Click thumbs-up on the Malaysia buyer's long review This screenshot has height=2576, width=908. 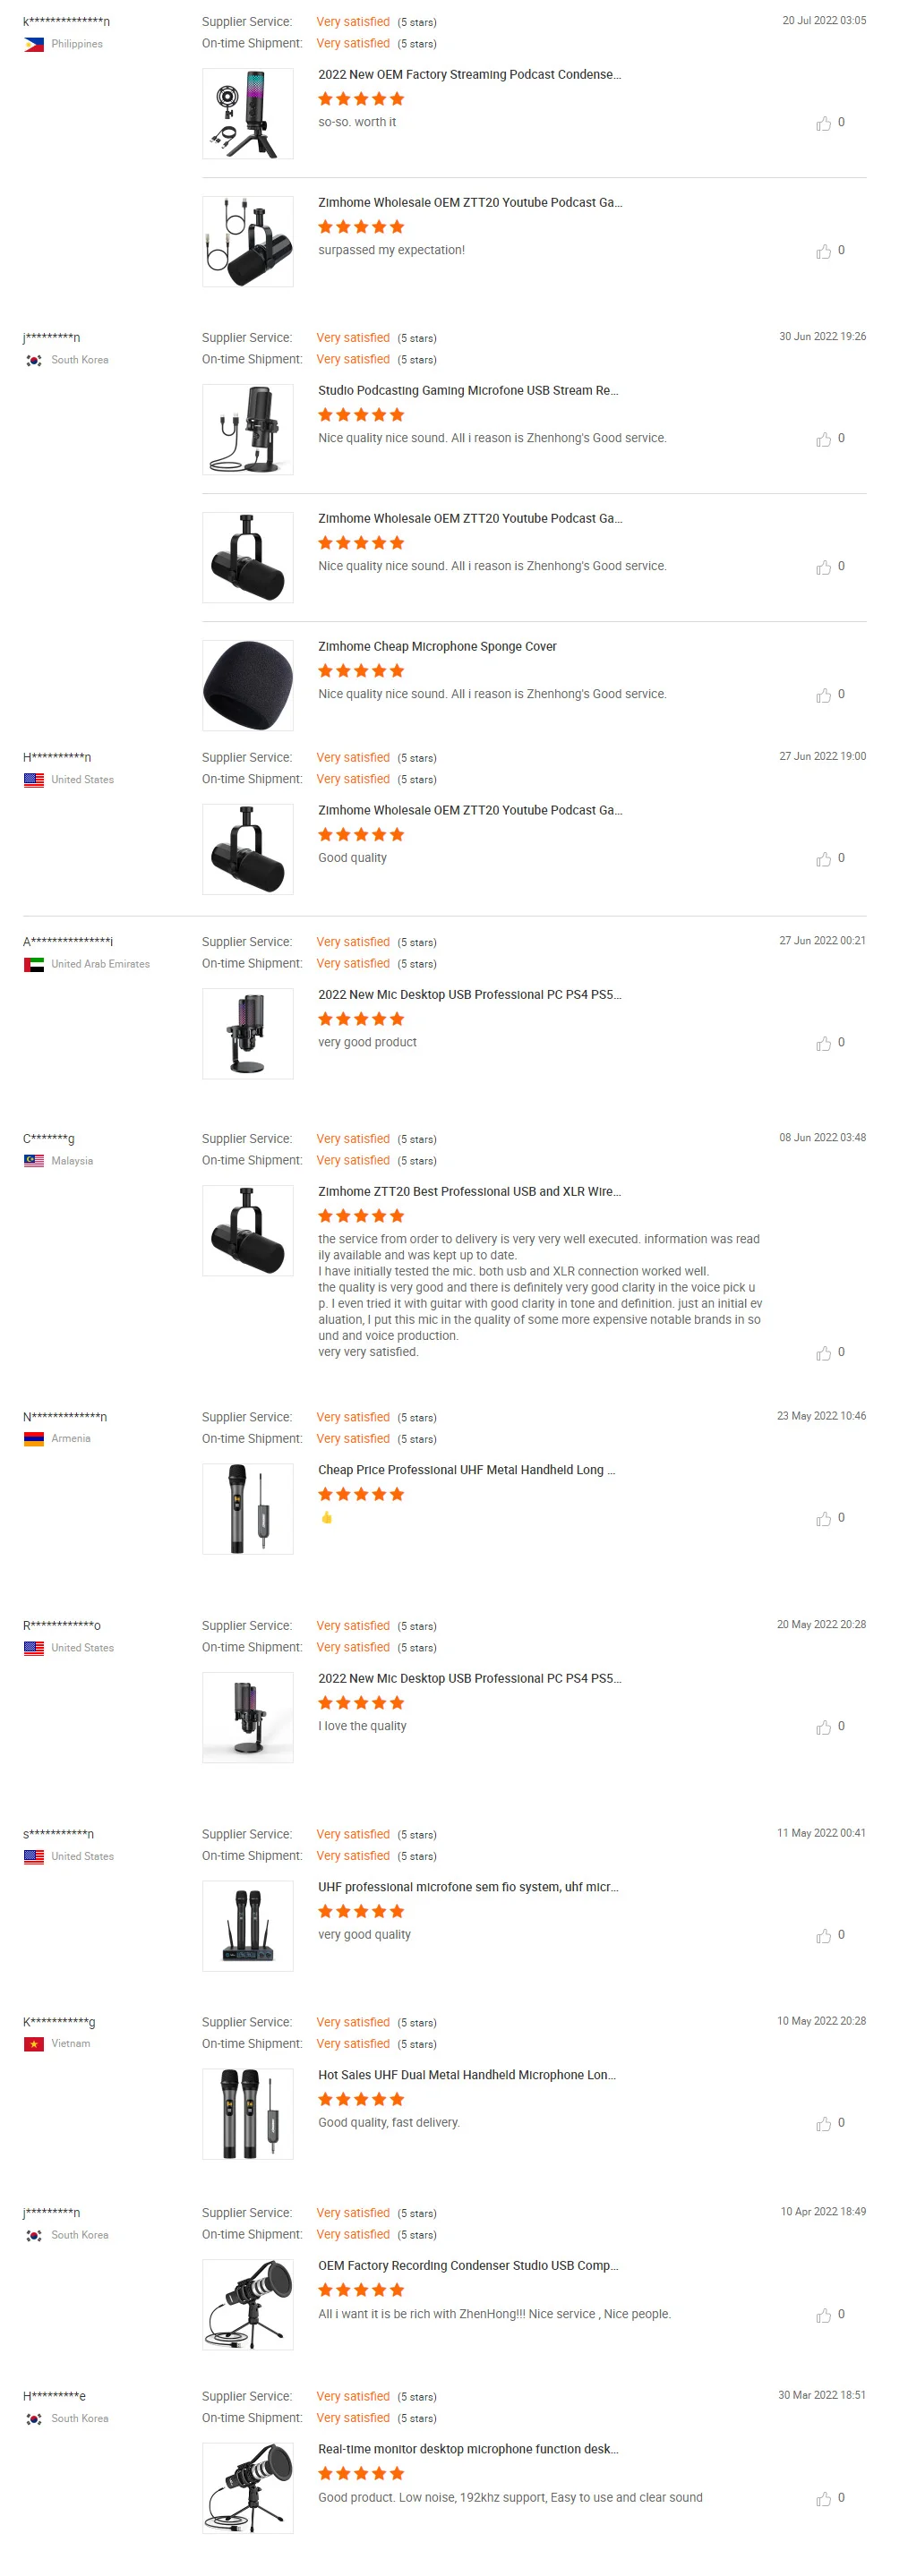click(823, 1354)
